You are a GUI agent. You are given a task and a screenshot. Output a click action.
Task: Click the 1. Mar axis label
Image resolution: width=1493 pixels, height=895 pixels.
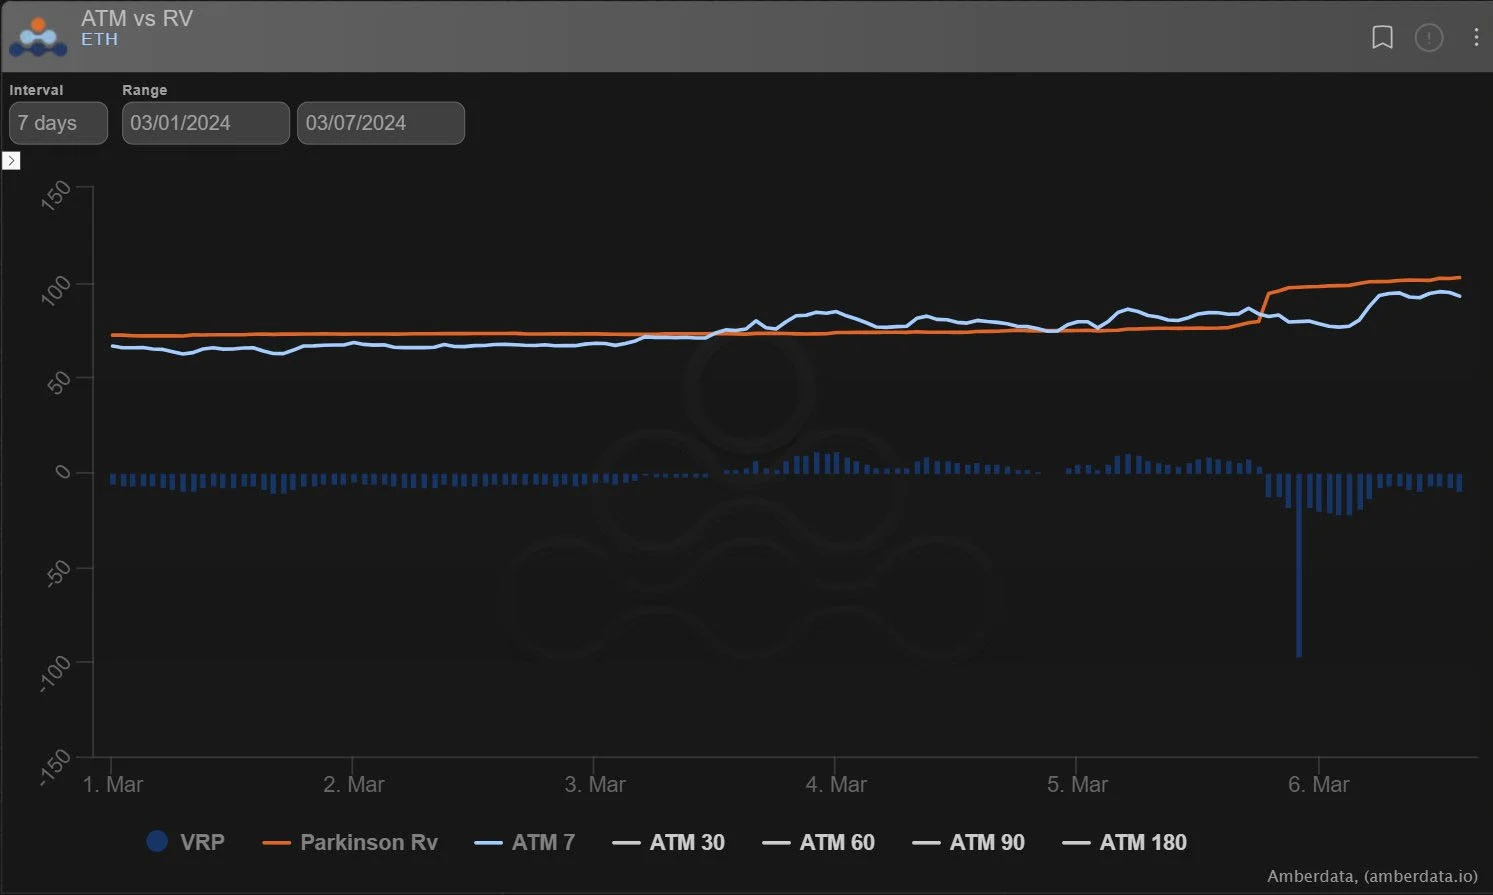[112, 785]
